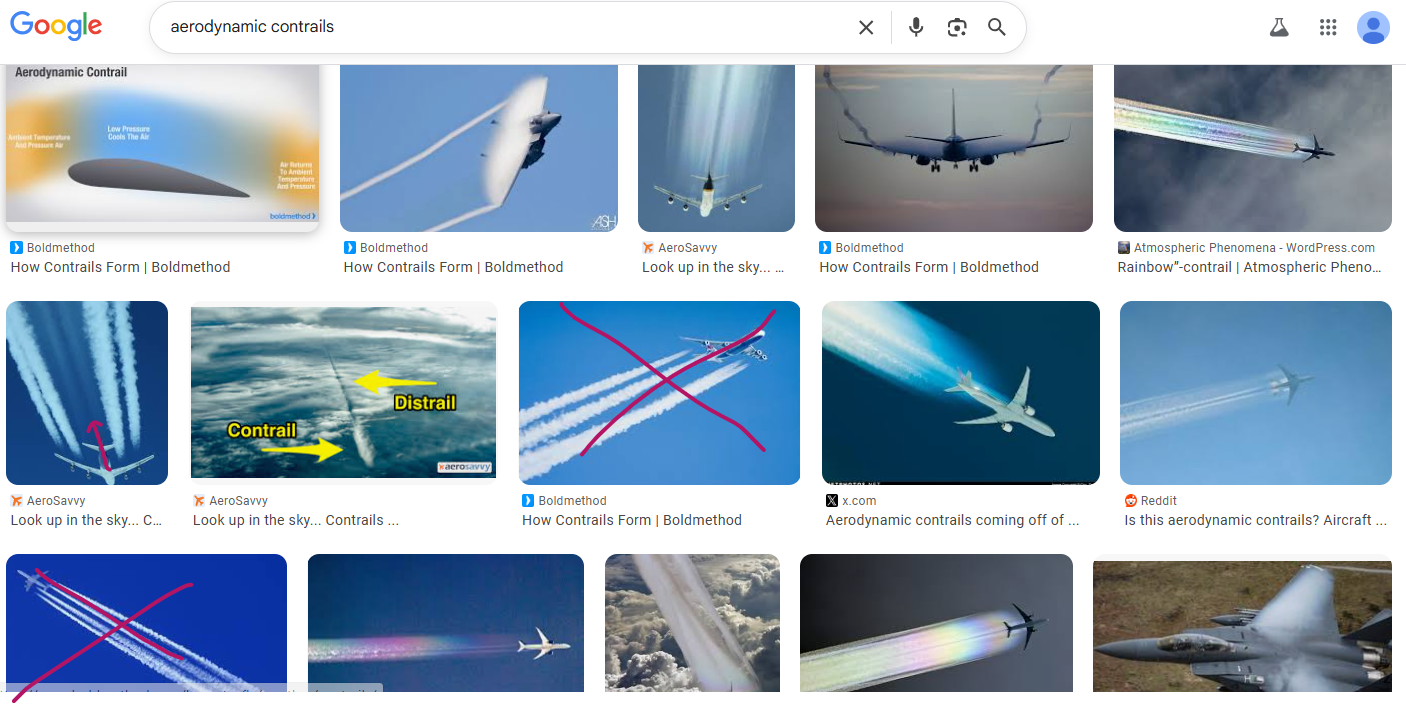
Task: Open the Contrail and Distrail labeled image
Action: pyautogui.click(x=343, y=392)
